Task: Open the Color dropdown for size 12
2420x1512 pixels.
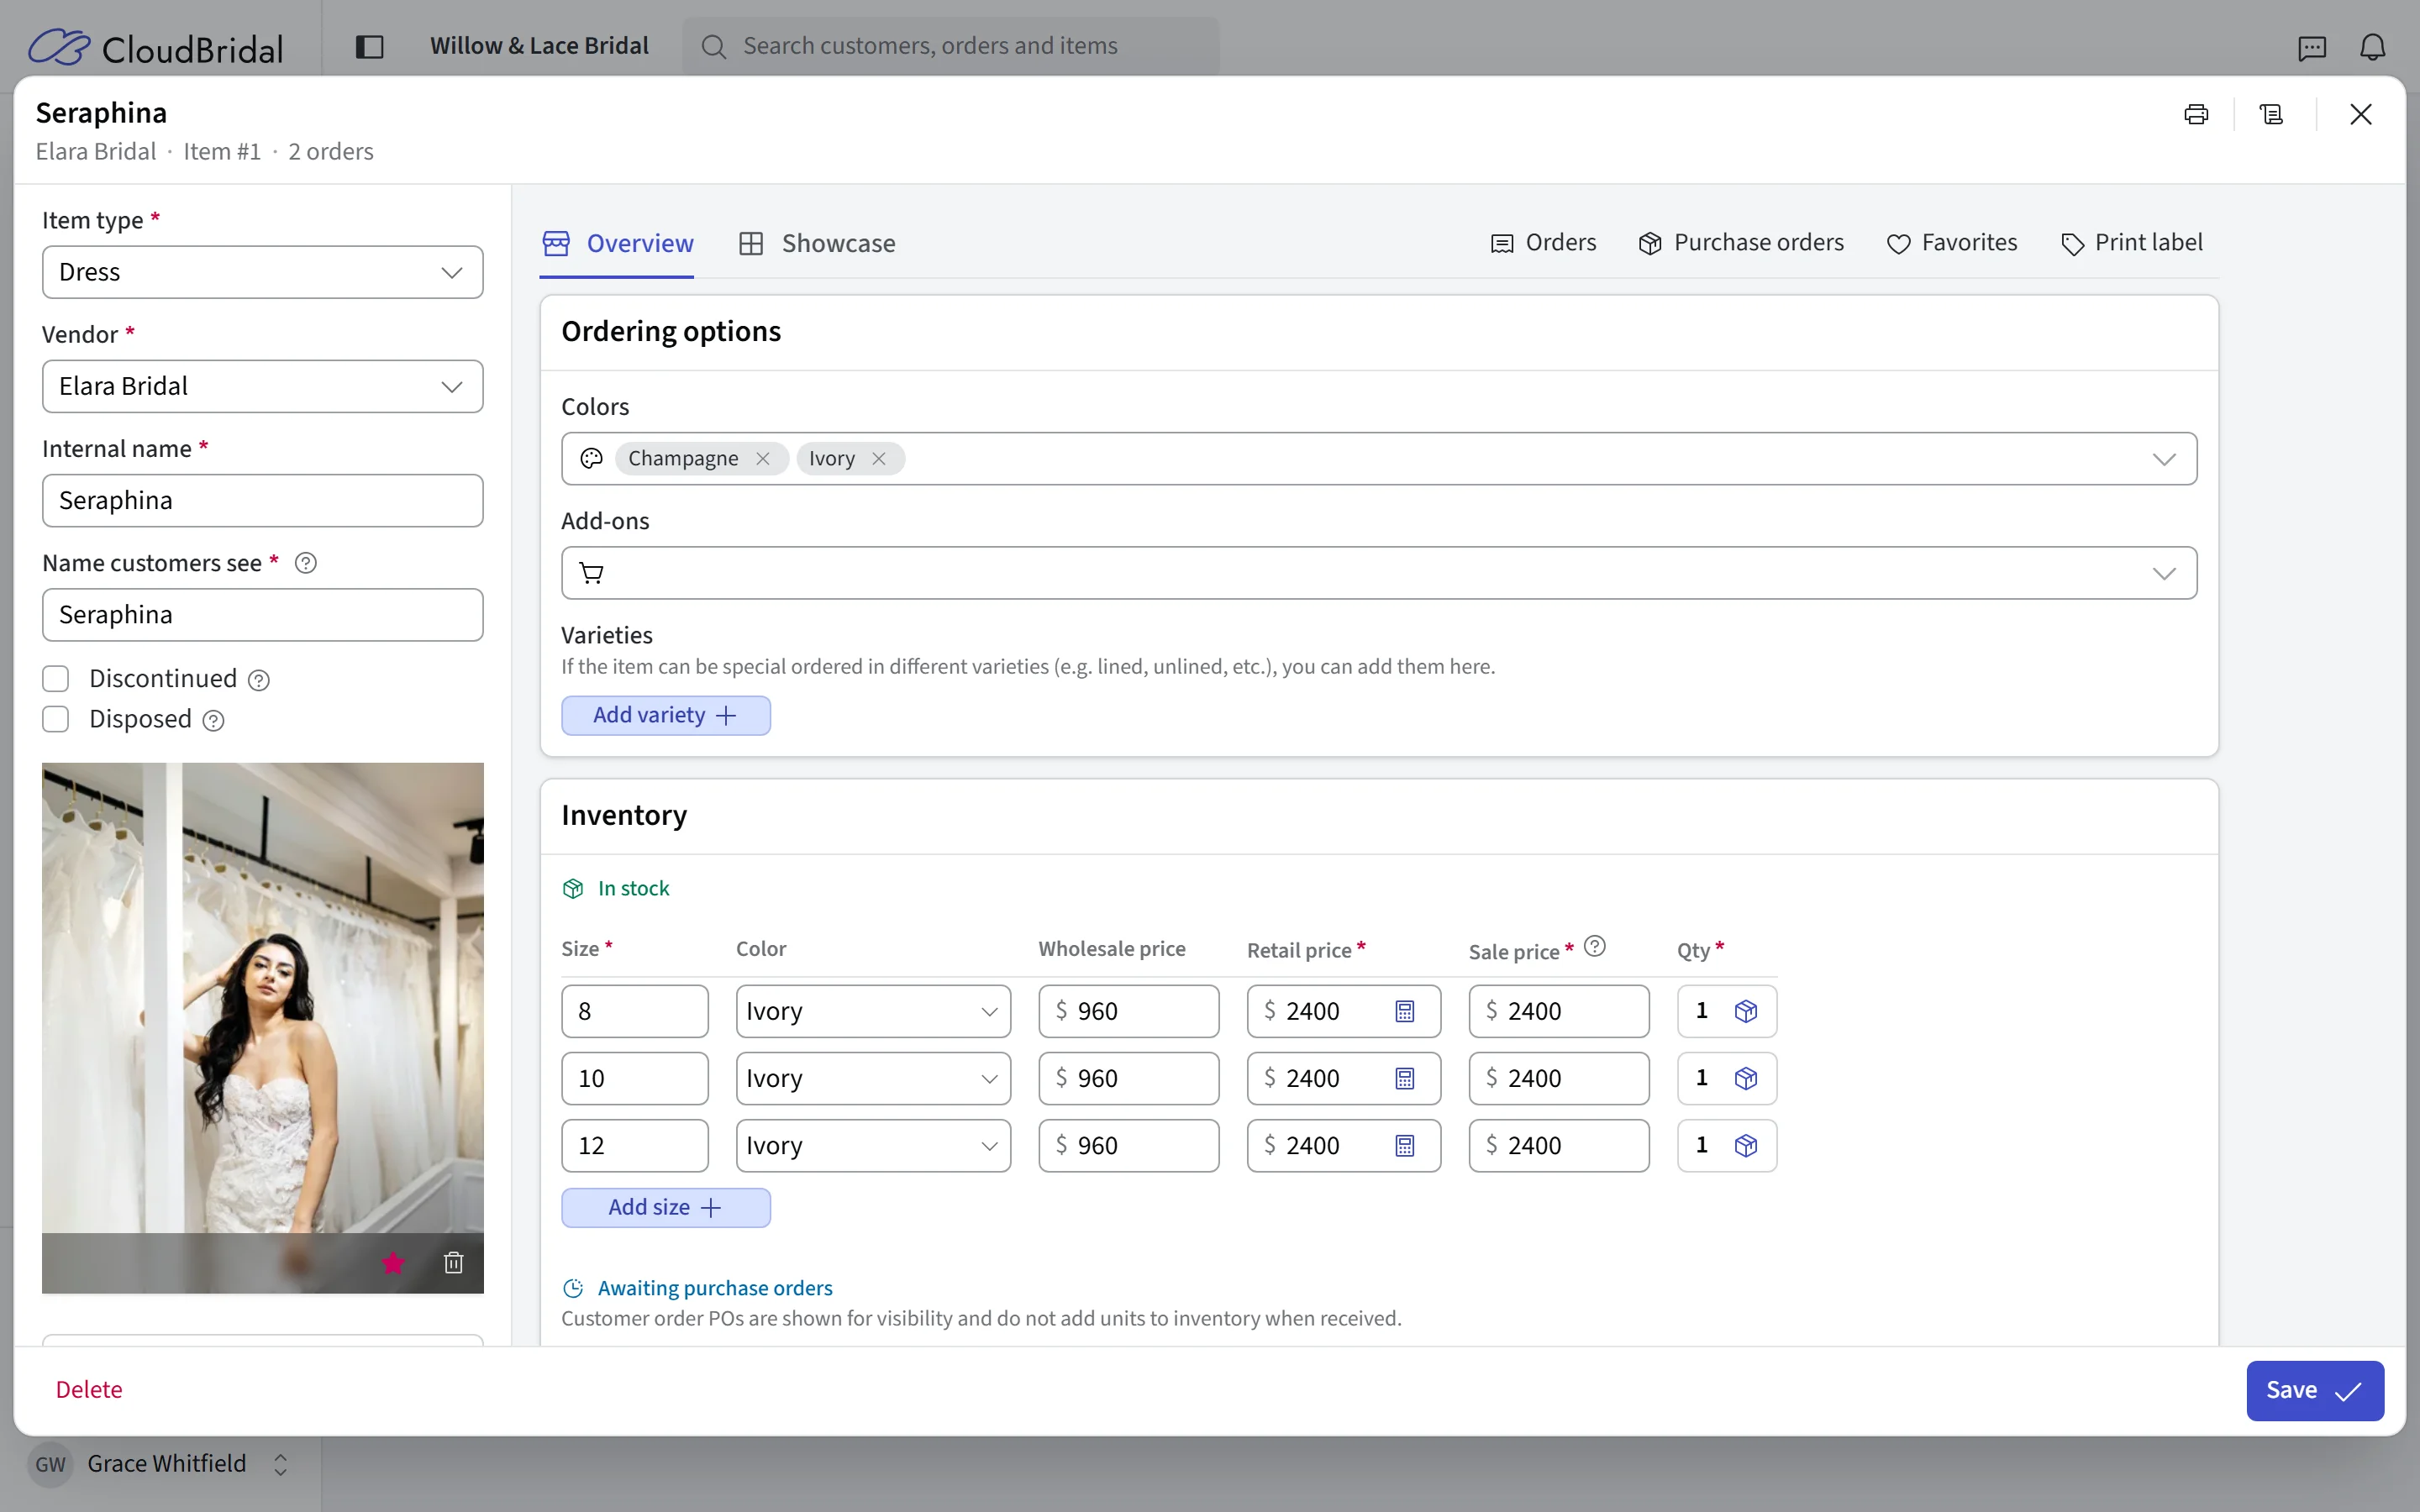Action: tap(873, 1145)
